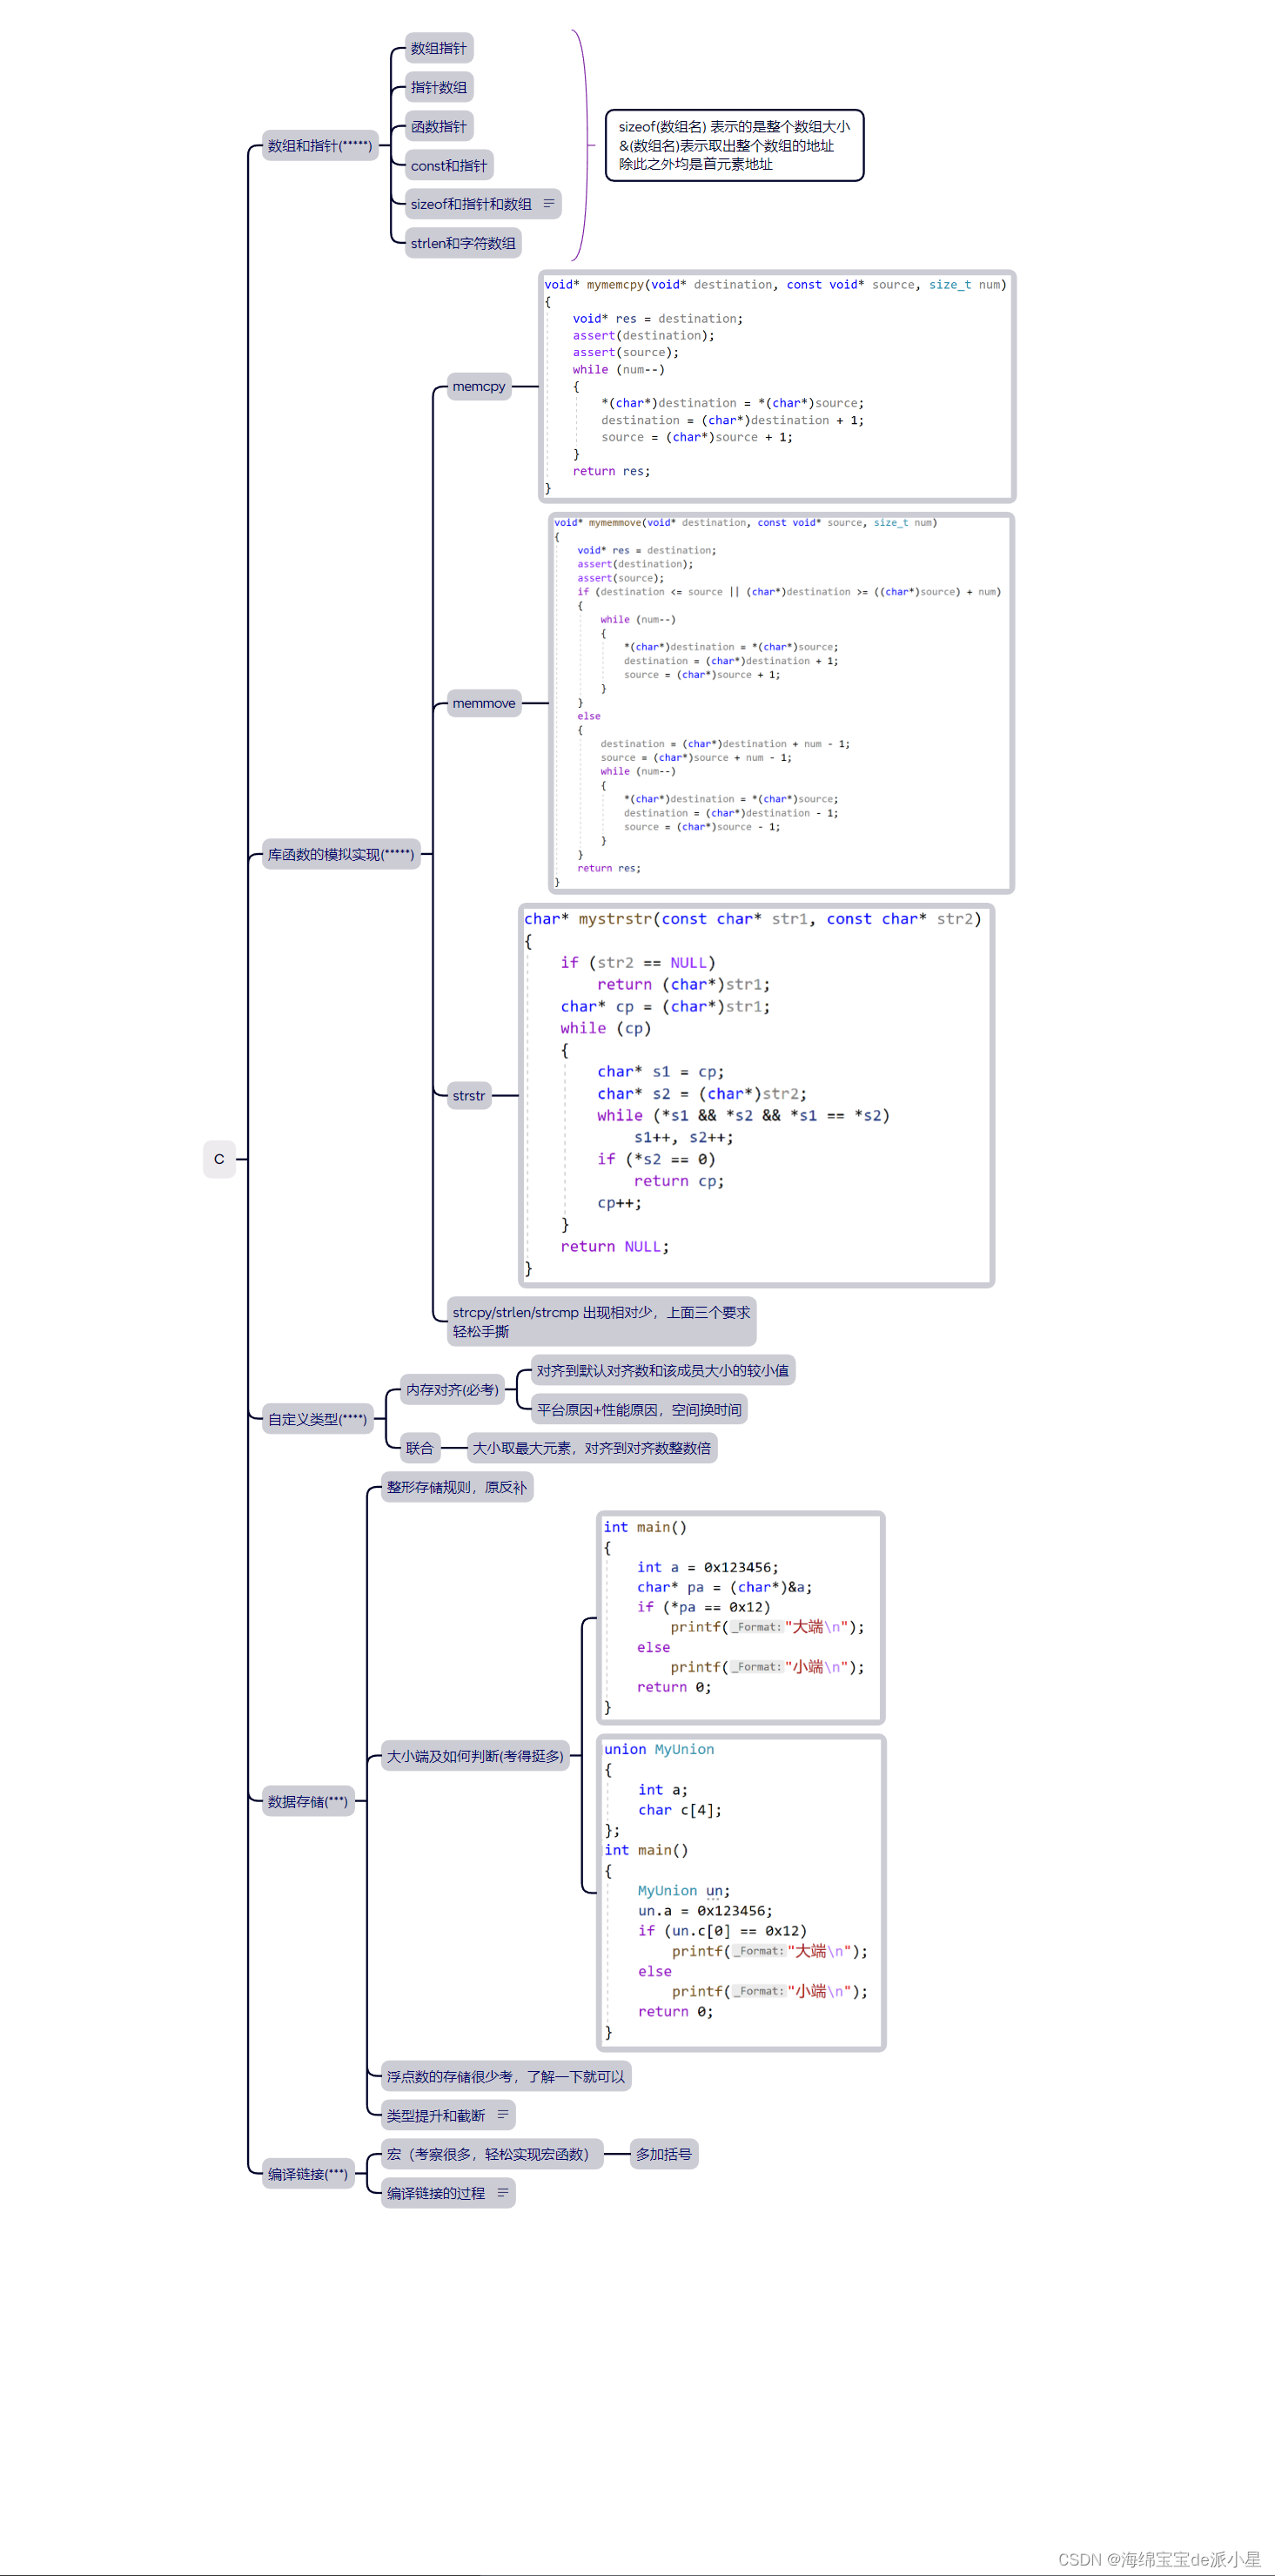Select 对齐到默认对齐数和该成员大小的较小值 node
The image size is (1275, 2576).
pyautogui.click(x=663, y=1370)
